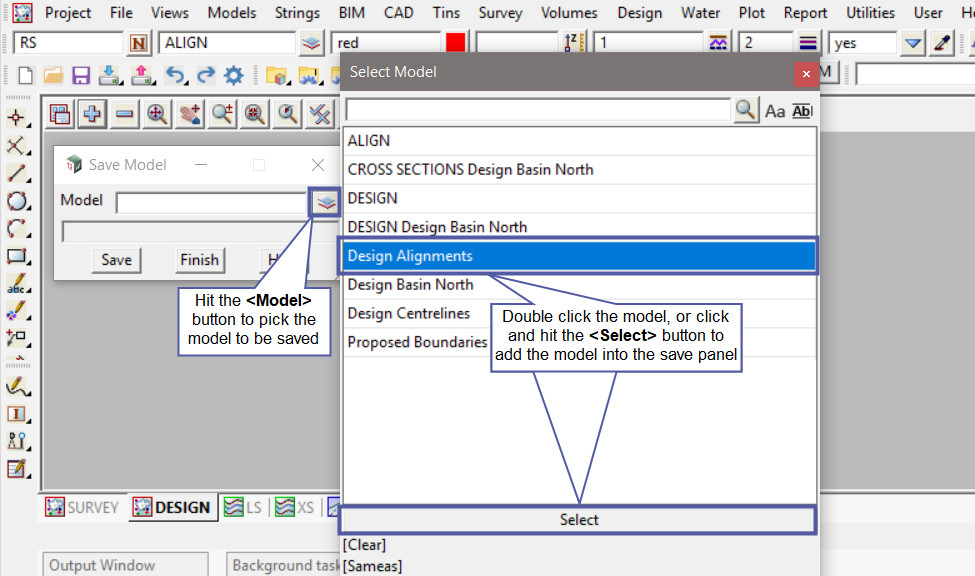Toggle the N name button beside RS
The height and width of the screenshot is (576, 975).
[x=139, y=43]
